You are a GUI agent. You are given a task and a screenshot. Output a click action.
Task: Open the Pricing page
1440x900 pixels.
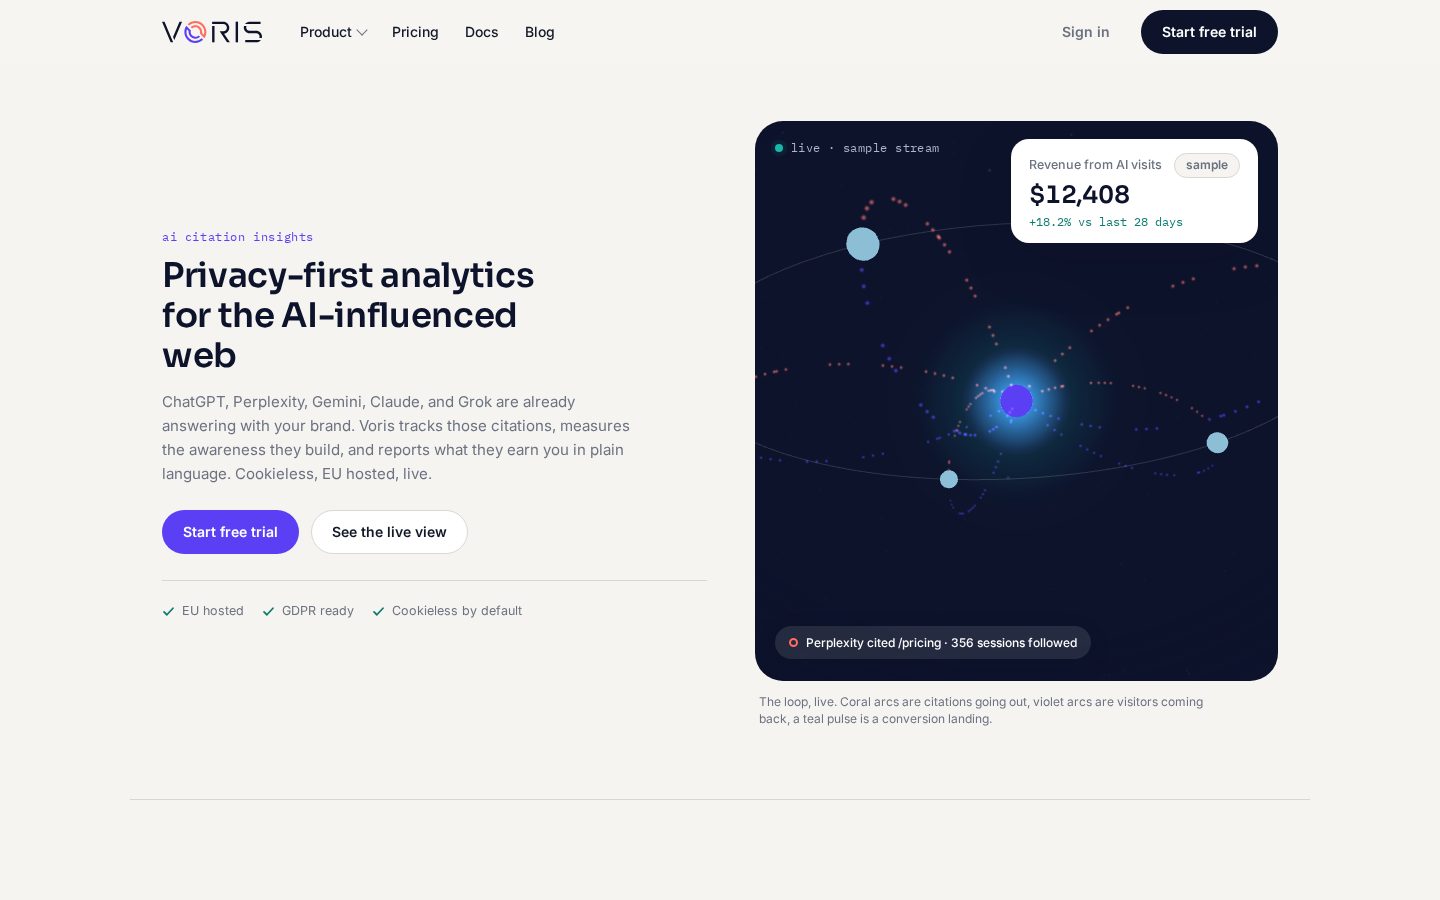point(415,32)
